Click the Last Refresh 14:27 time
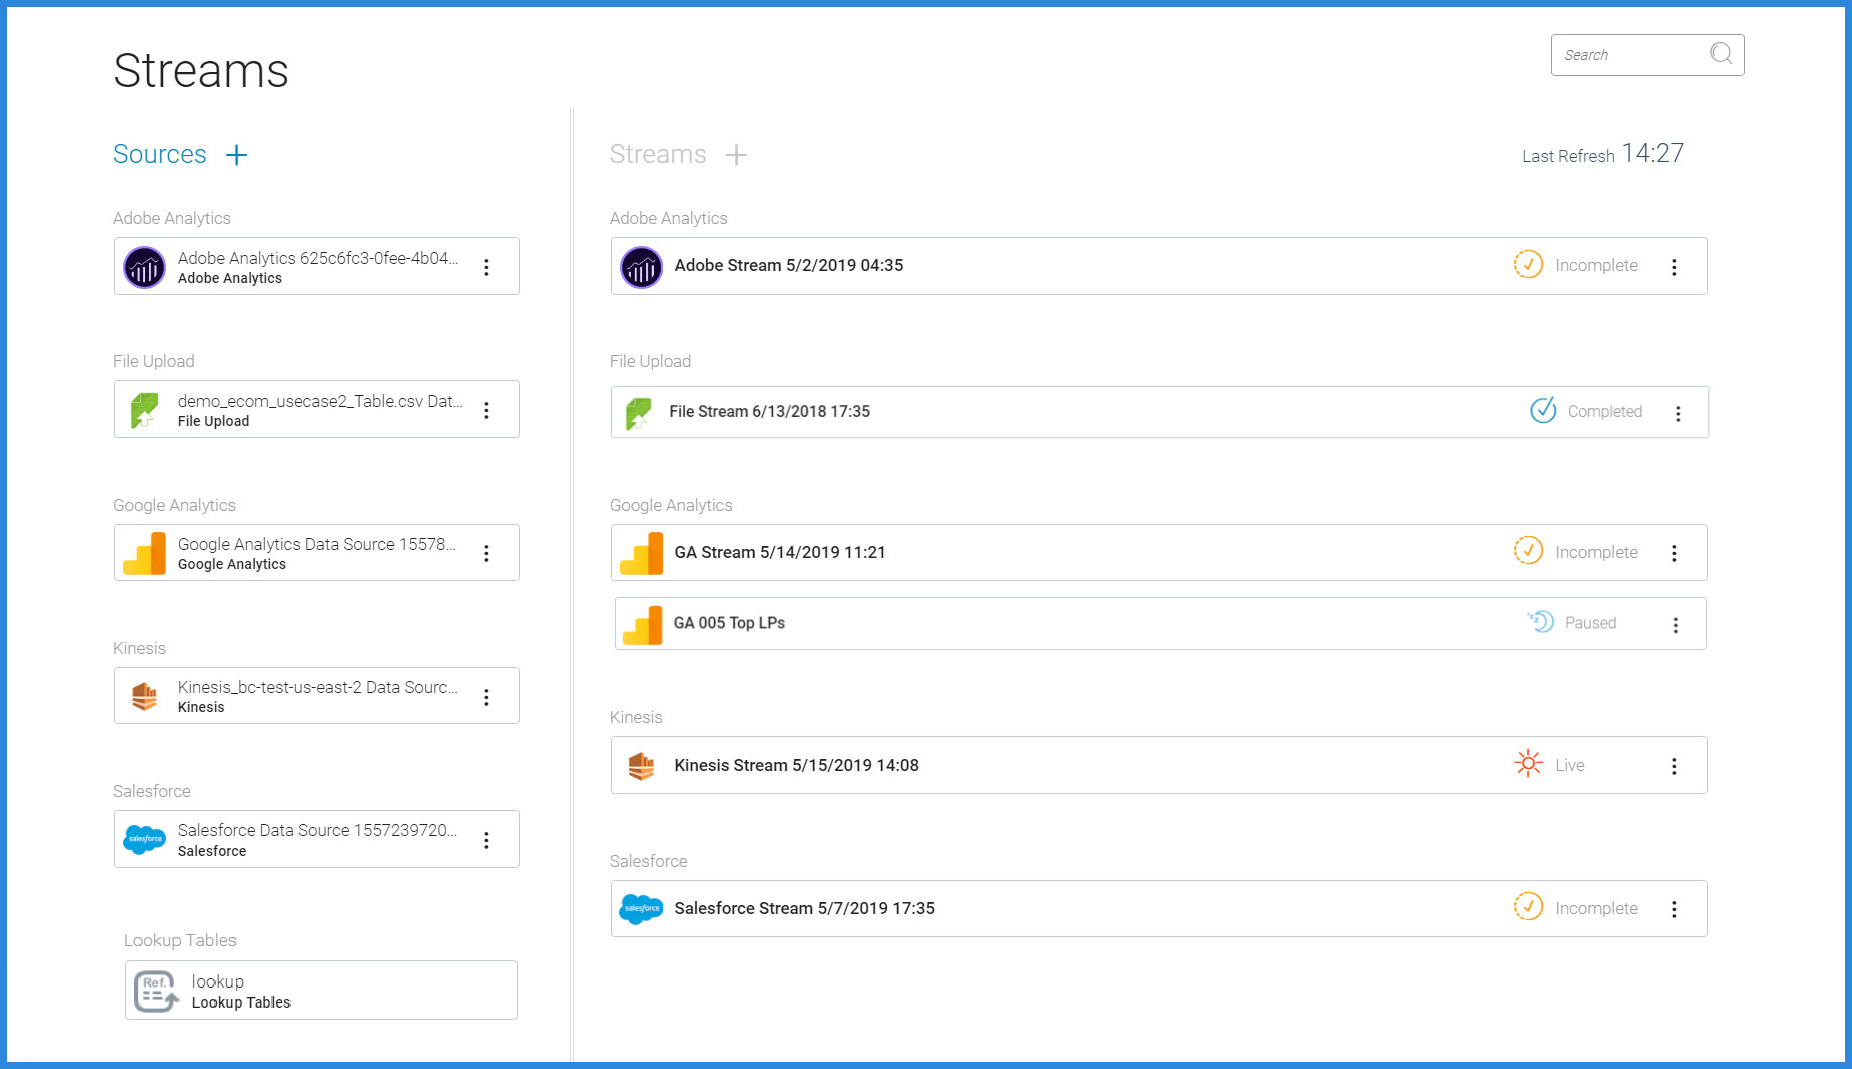Screen dimensions: 1852x1069 (x=1653, y=153)
